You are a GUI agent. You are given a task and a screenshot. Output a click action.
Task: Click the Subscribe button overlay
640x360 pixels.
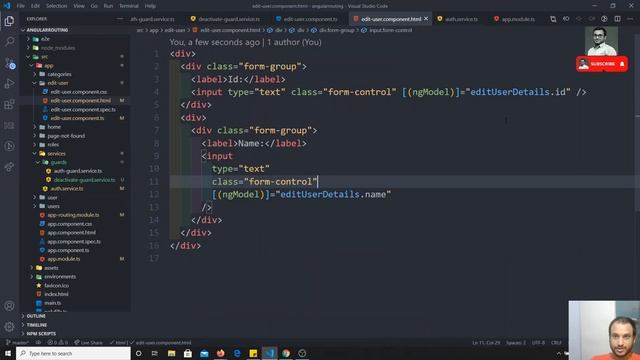coord(602,64)
